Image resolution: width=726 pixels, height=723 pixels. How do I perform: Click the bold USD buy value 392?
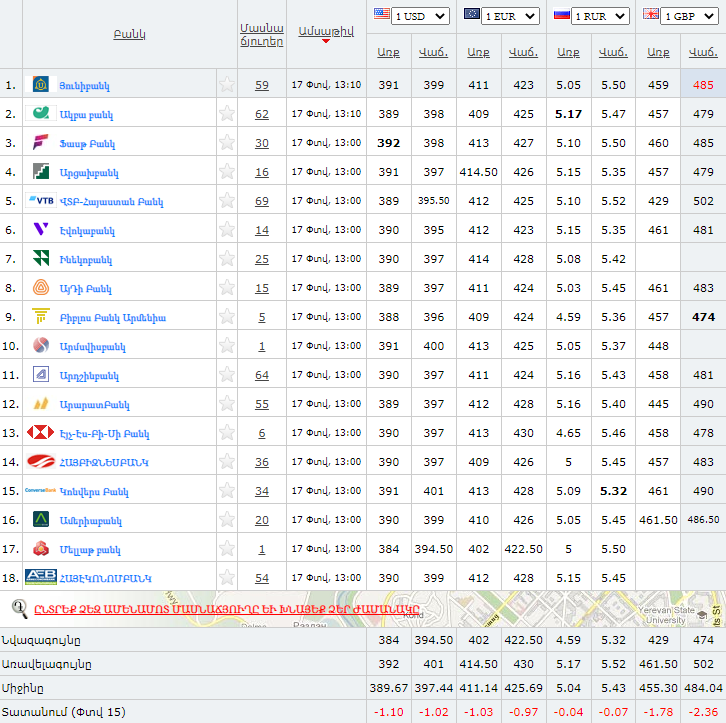[388, 143]
